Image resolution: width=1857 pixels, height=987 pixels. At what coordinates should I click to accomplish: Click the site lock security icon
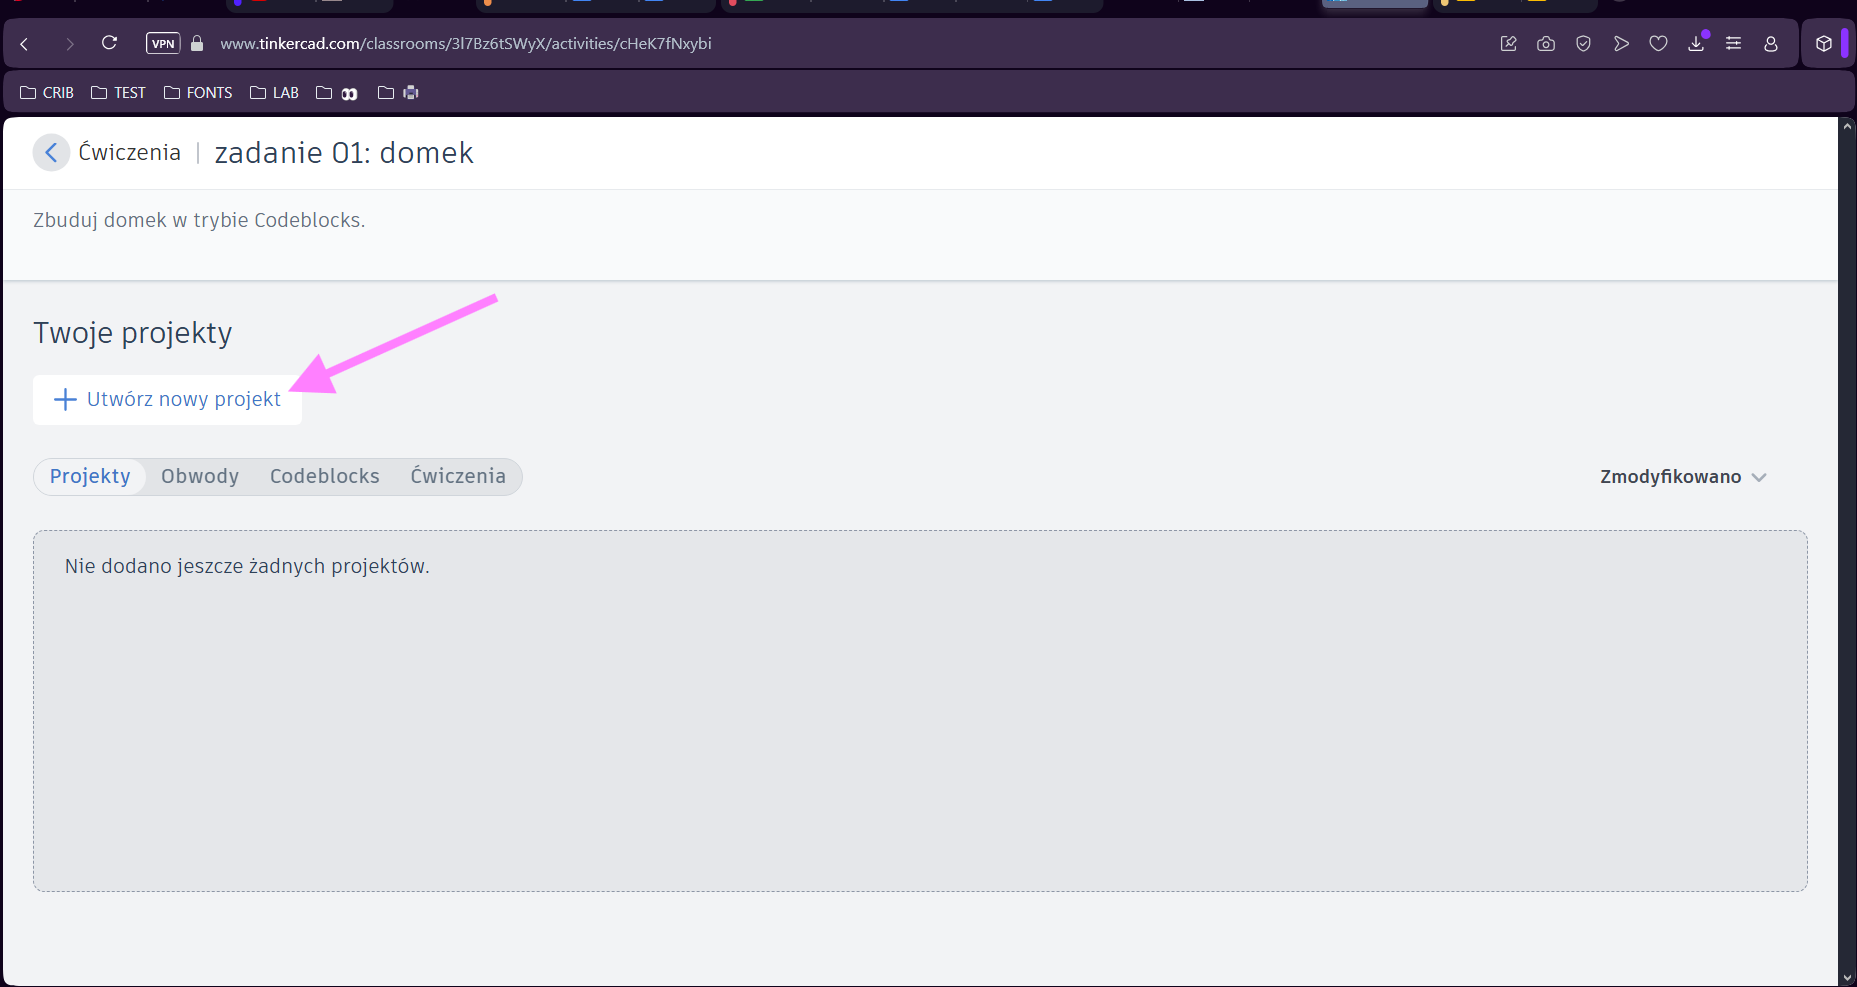197,44
